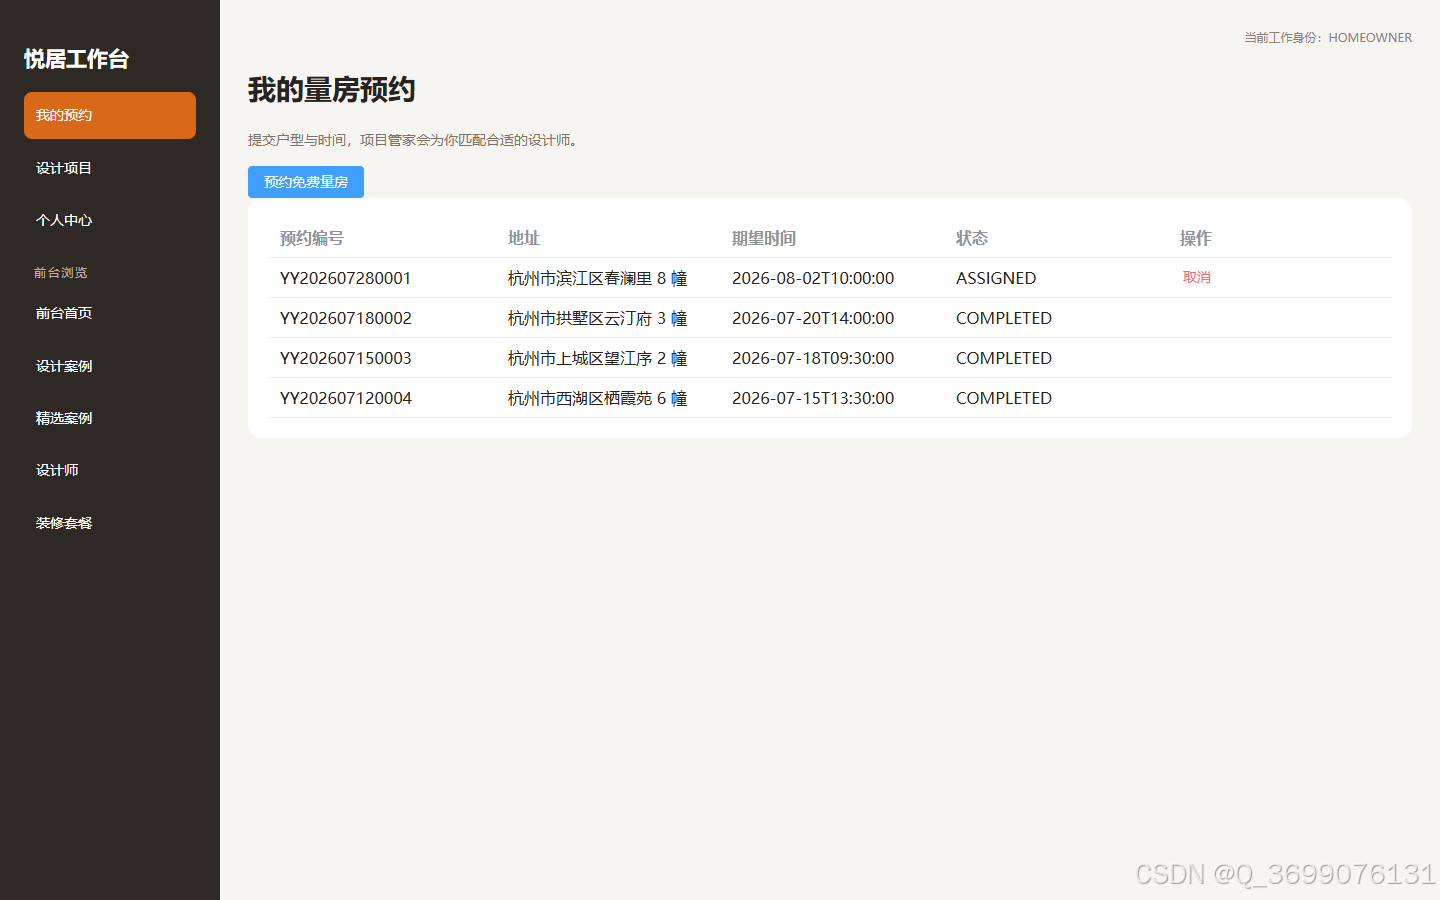
Task: Go to 设计项目 menu item
Action: click(x=110, y=168)
